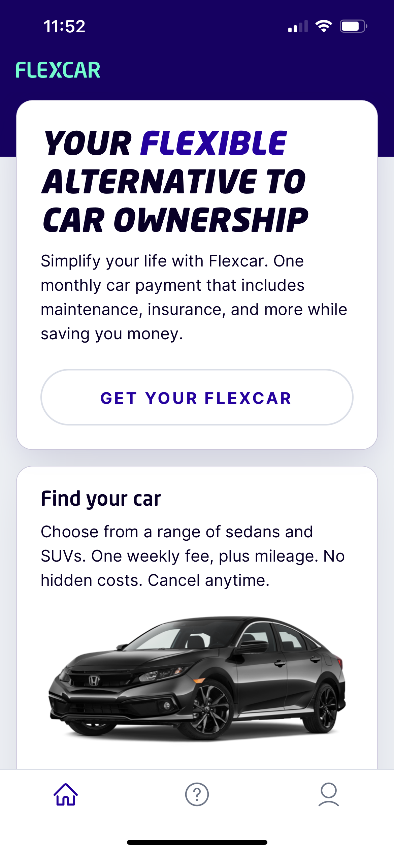Open the Help question mark icon
This screenshot has width=394, height=853.
coord(197,795)
